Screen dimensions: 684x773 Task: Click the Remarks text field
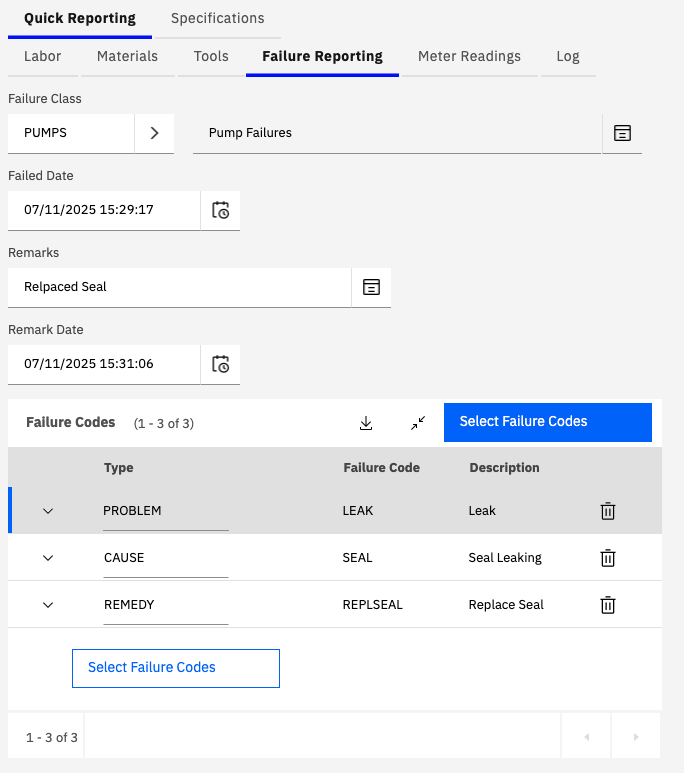[180, 287]
